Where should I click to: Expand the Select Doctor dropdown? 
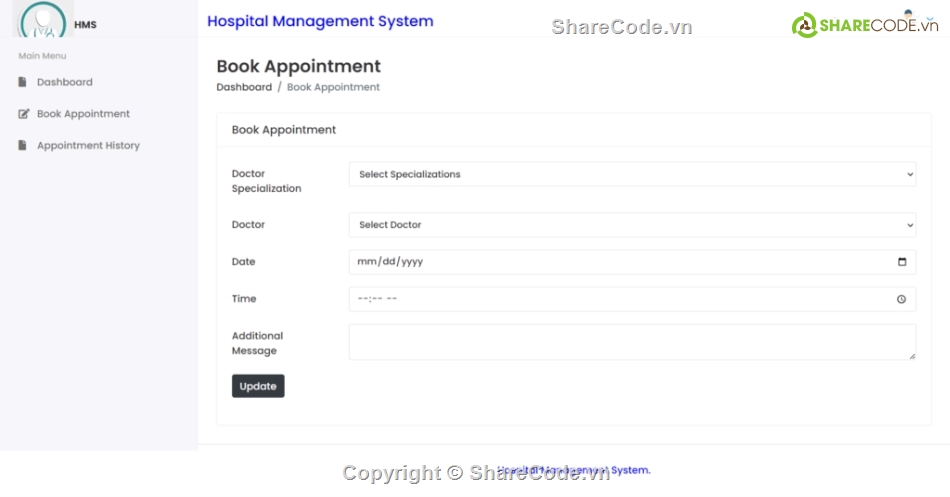point(632,225)
